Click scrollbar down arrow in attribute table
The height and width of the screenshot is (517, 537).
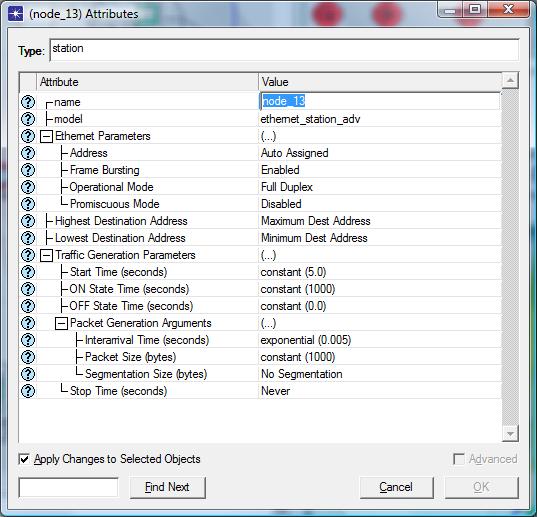(x=510, y=434)
